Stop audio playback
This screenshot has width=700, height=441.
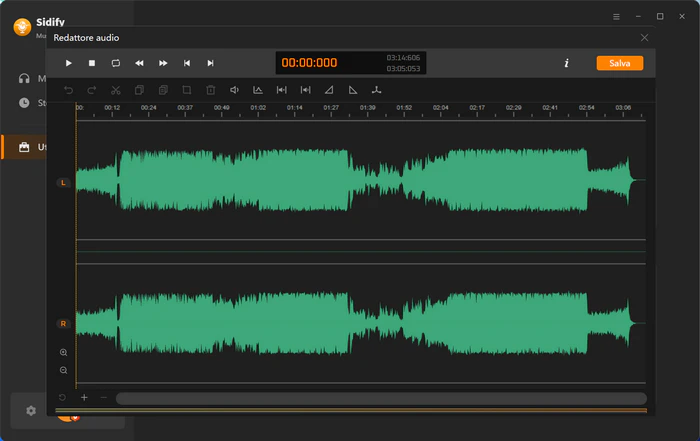click(92, 63)
